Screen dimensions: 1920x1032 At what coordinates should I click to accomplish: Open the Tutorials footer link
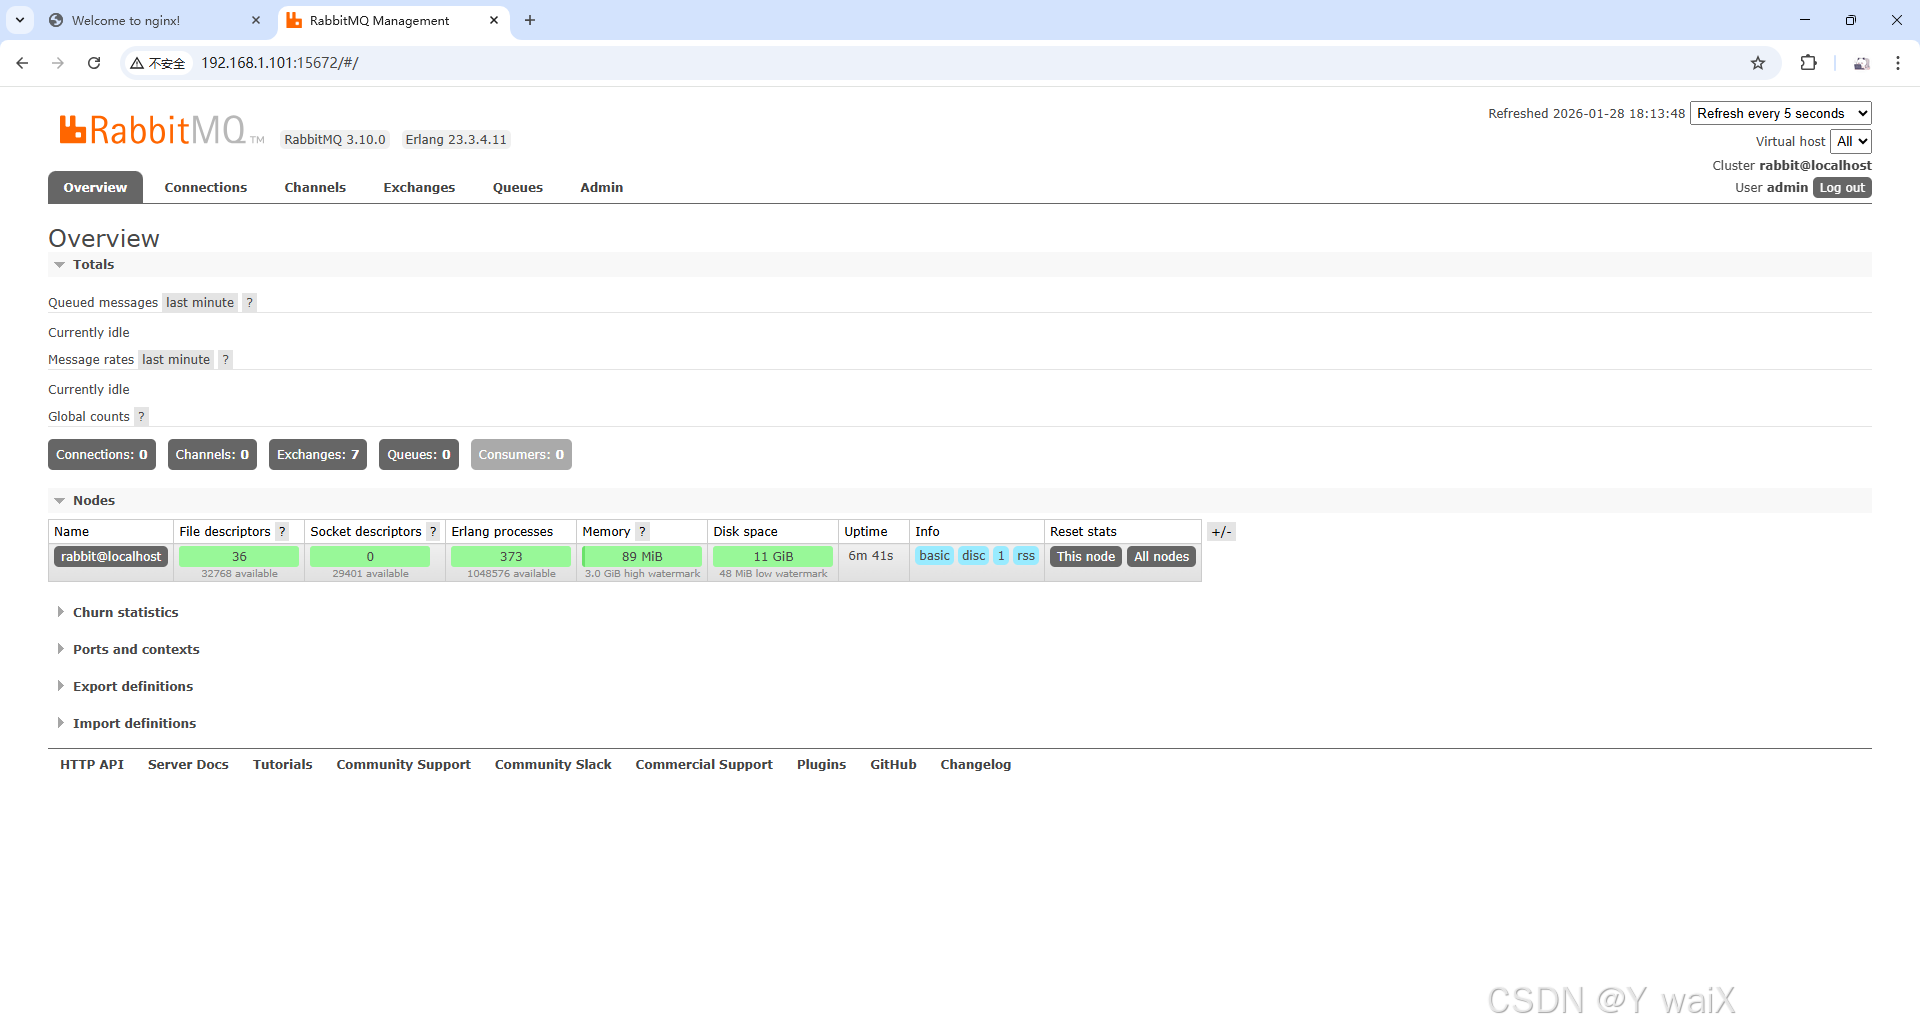[x=283, y=765]
